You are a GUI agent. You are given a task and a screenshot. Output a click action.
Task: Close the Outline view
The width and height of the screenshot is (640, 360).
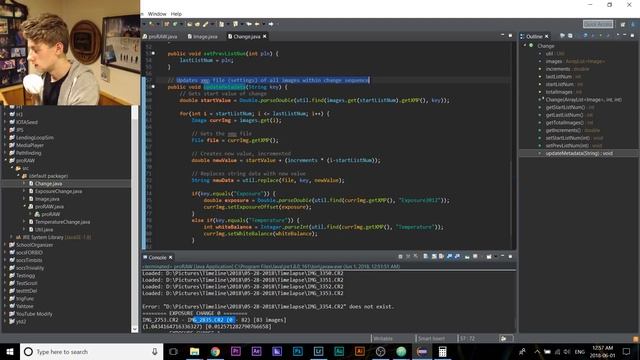coord(547,36)
